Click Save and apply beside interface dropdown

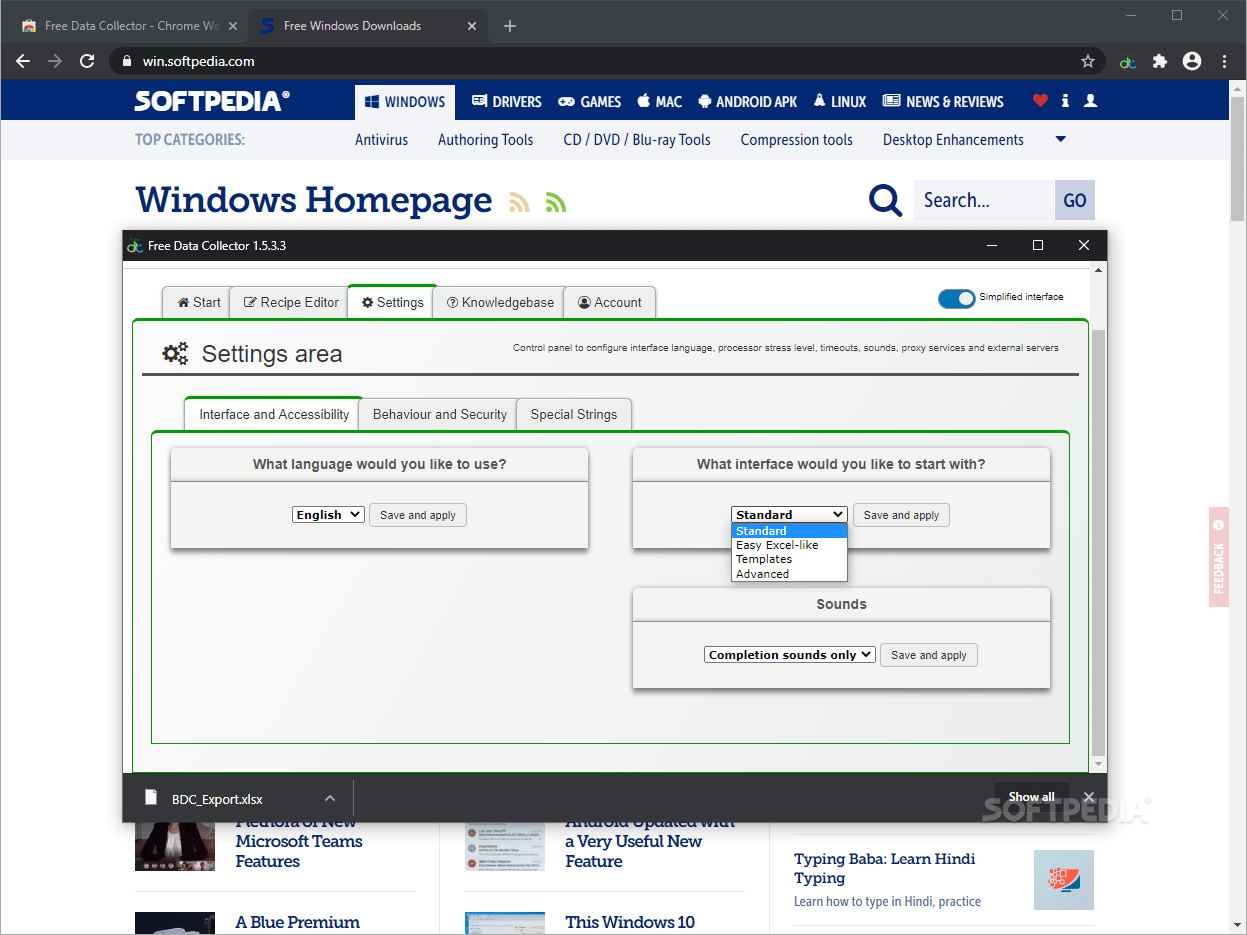901,515
